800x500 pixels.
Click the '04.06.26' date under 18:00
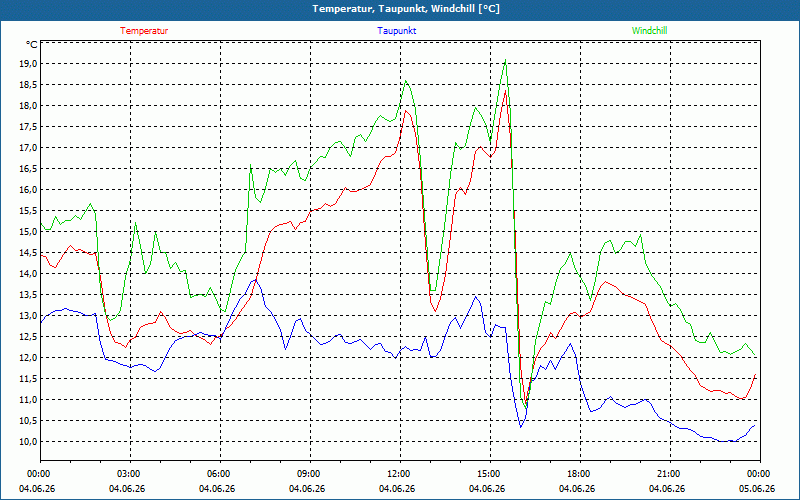[577, 489]
